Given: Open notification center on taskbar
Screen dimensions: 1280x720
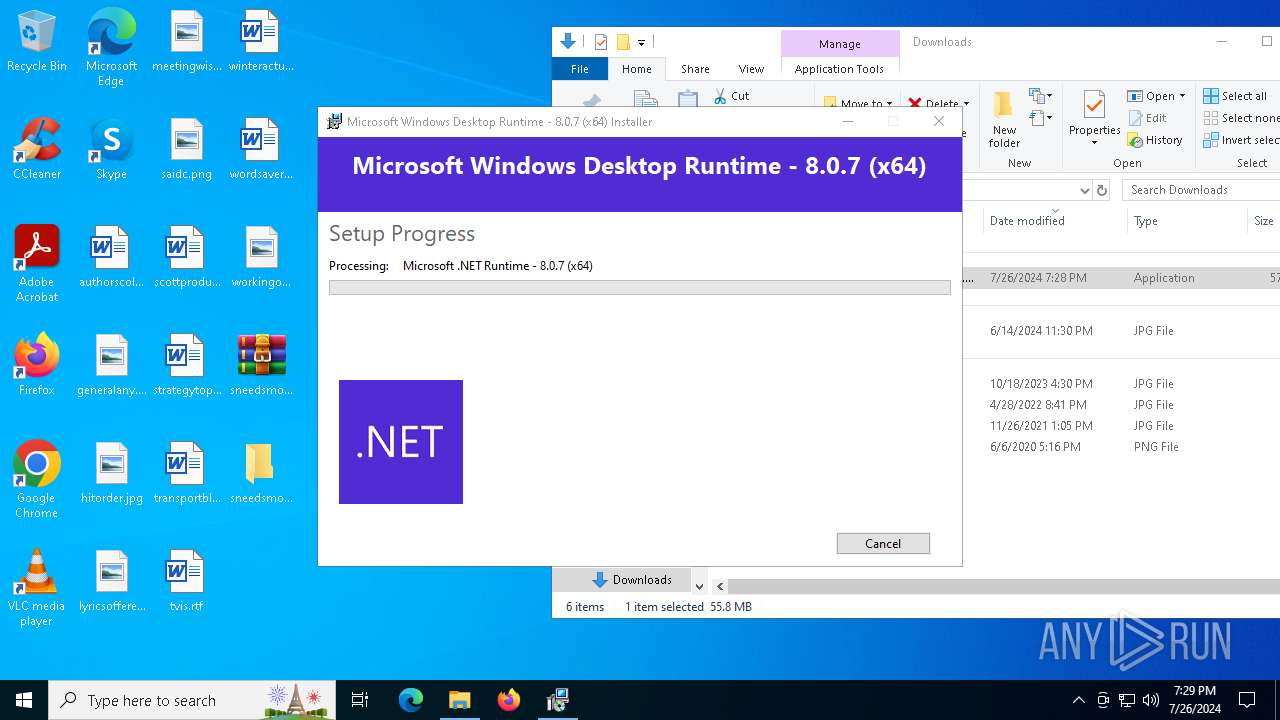Looking at the screenshot, I should [x=1247, y=700].
